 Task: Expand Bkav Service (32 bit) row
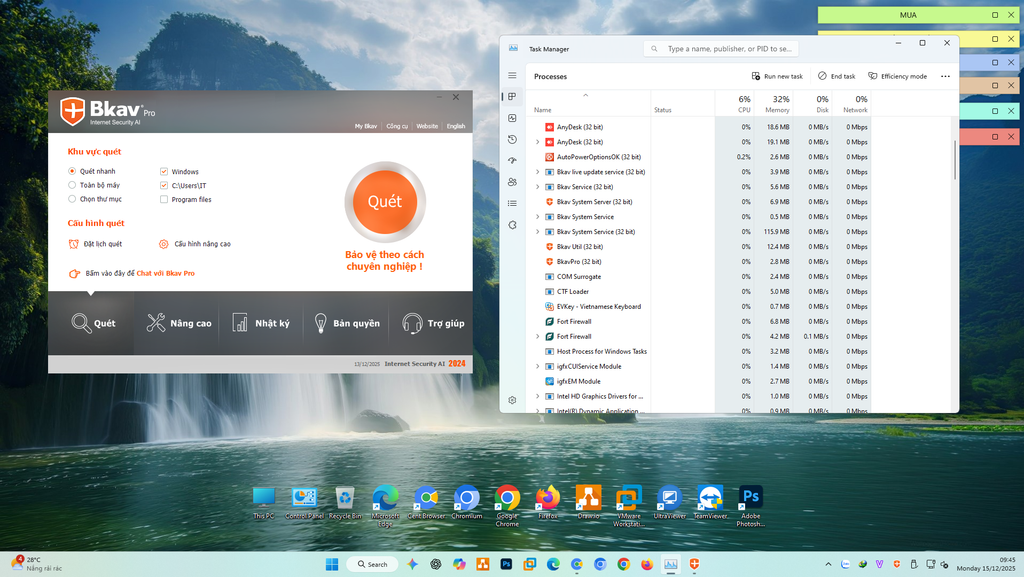(x=537, y=187)
